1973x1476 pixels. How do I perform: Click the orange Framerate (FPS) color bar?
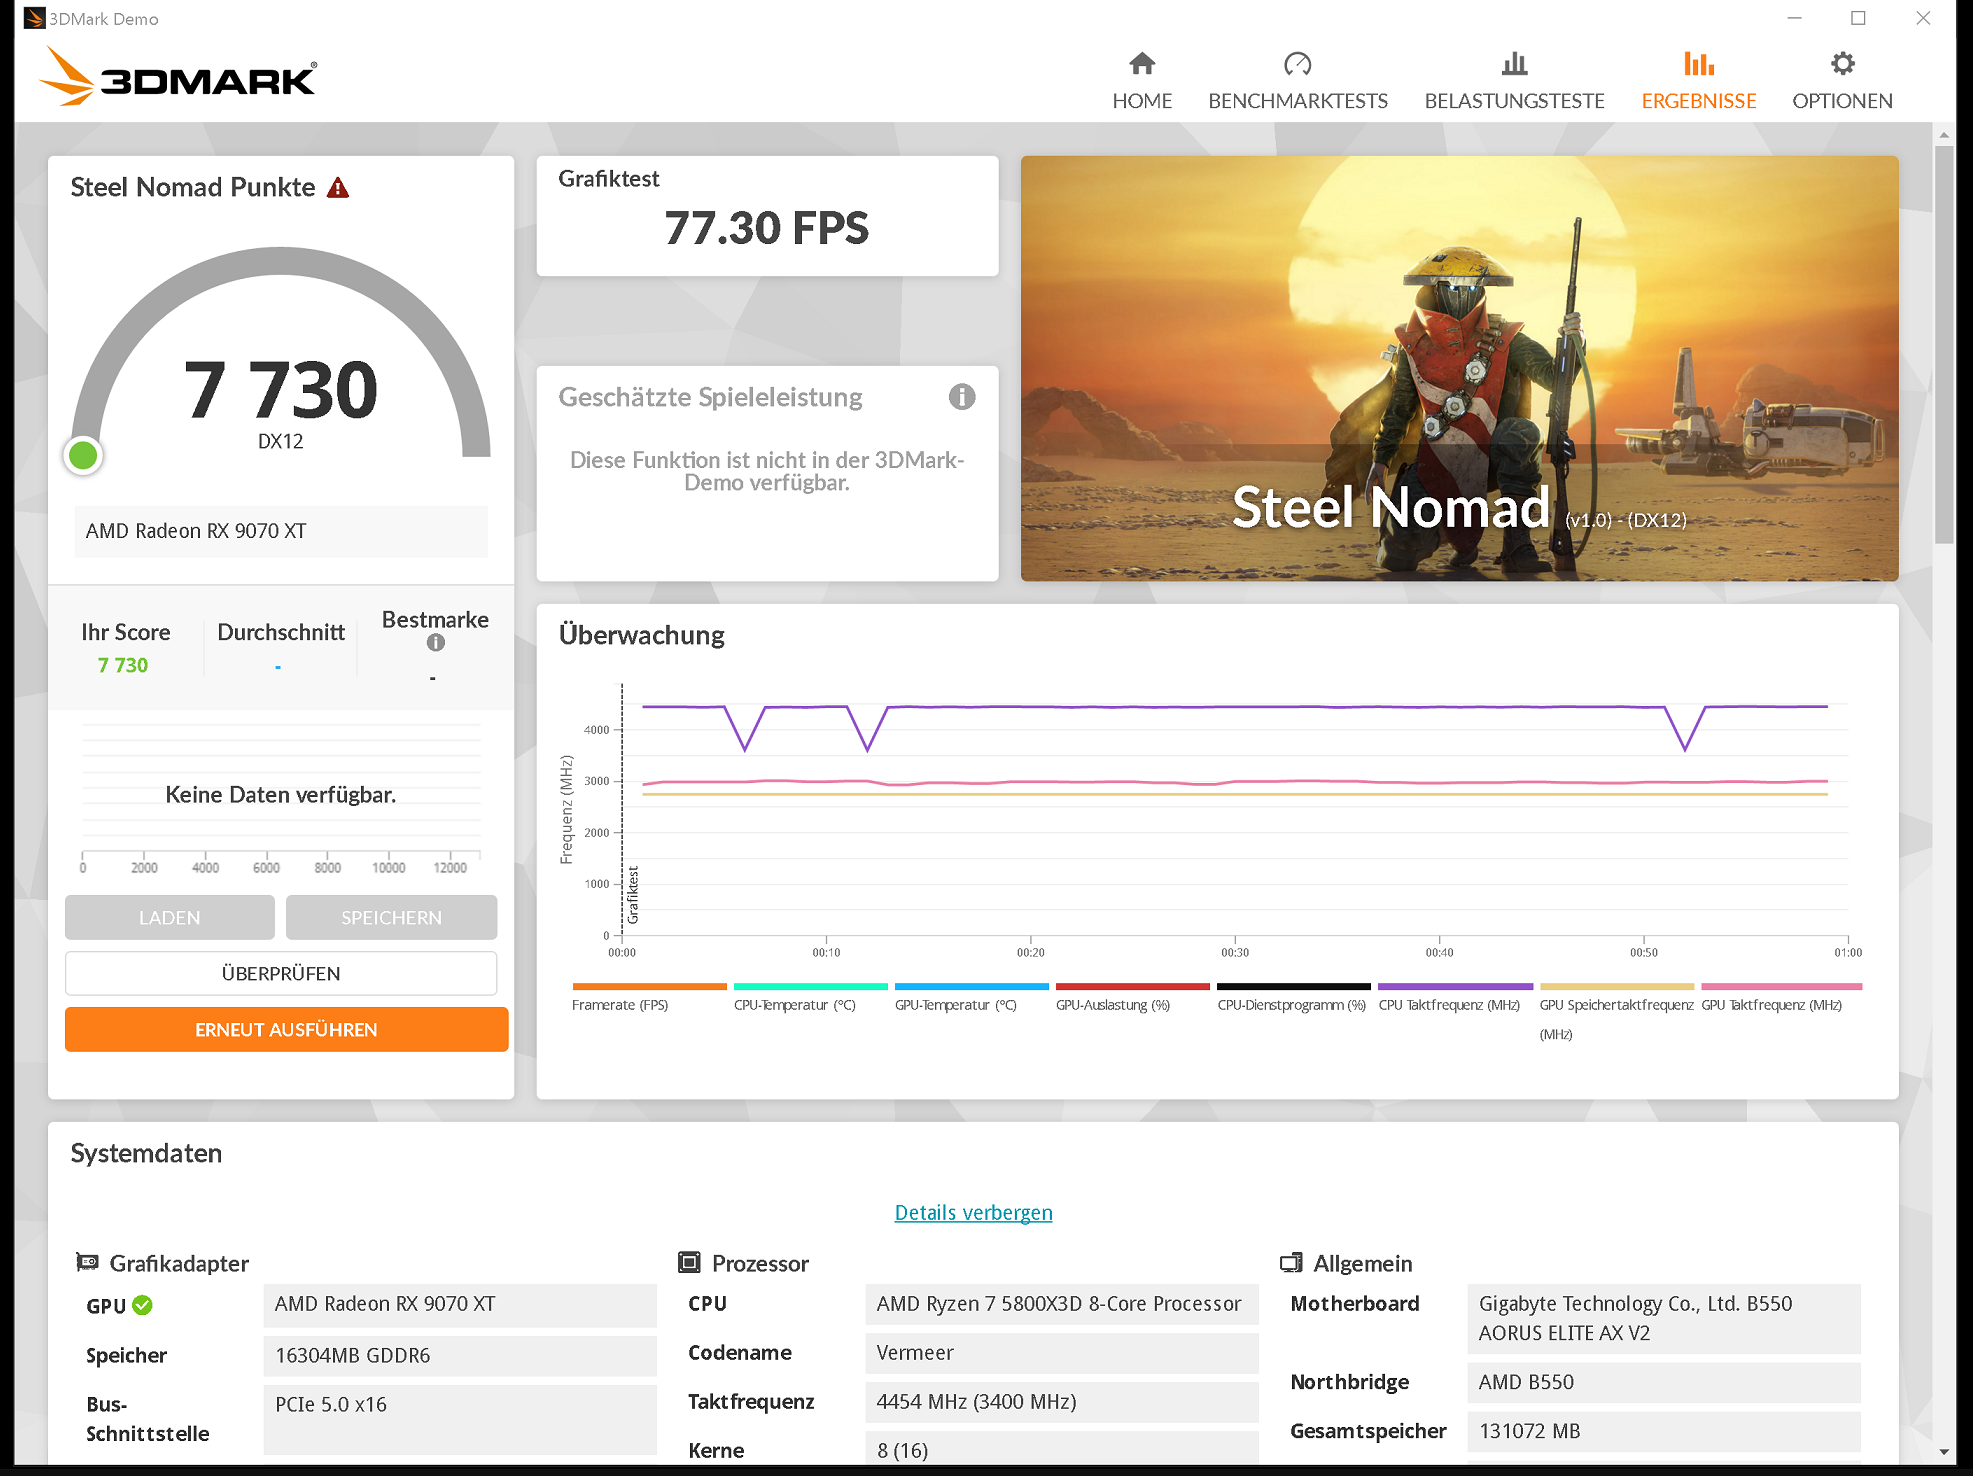coord(648,986)
